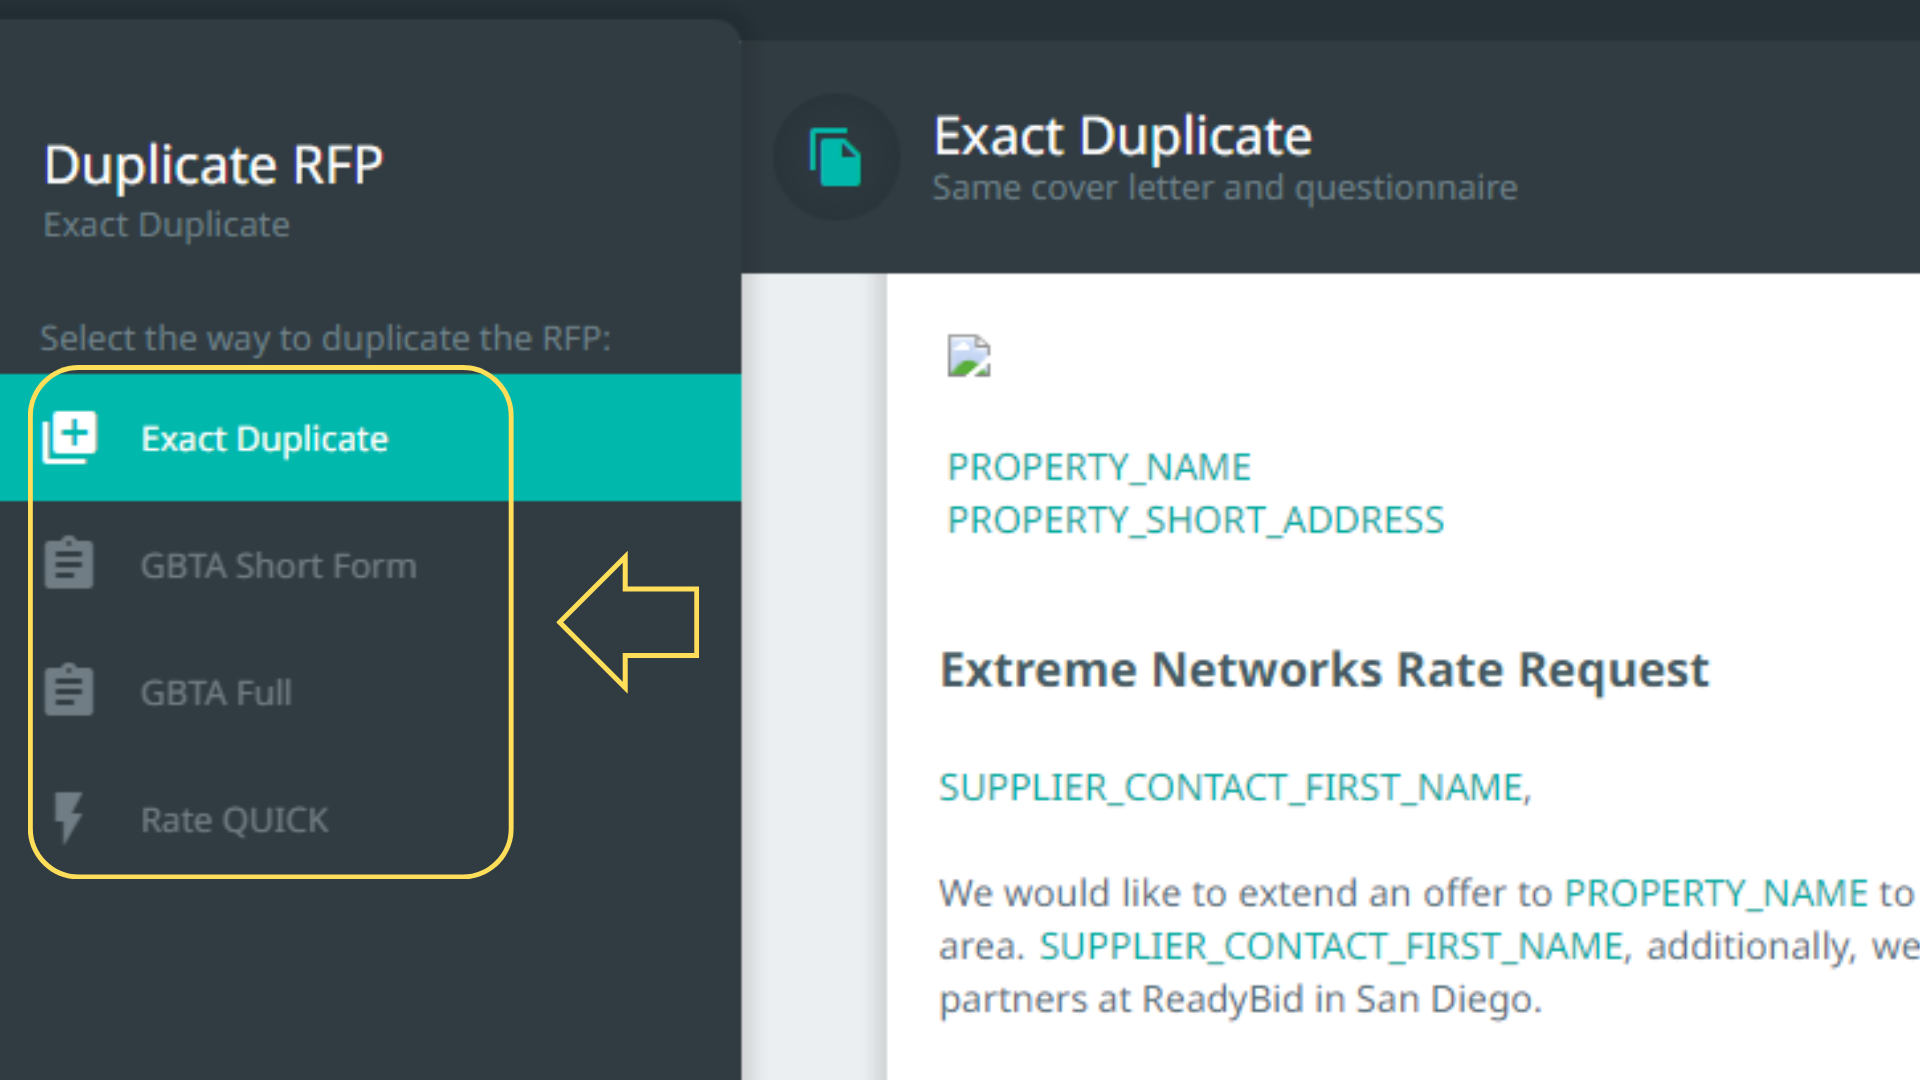Click PROPERTY_NAME placeholder in the paragraph

click(1716, 893)
